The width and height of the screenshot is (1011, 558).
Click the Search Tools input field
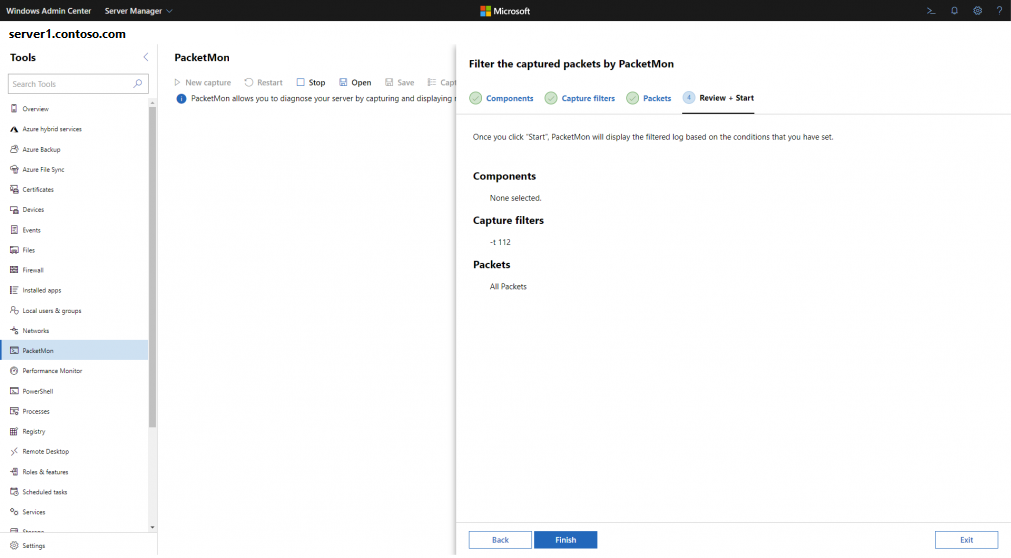[x=78, y=84]
